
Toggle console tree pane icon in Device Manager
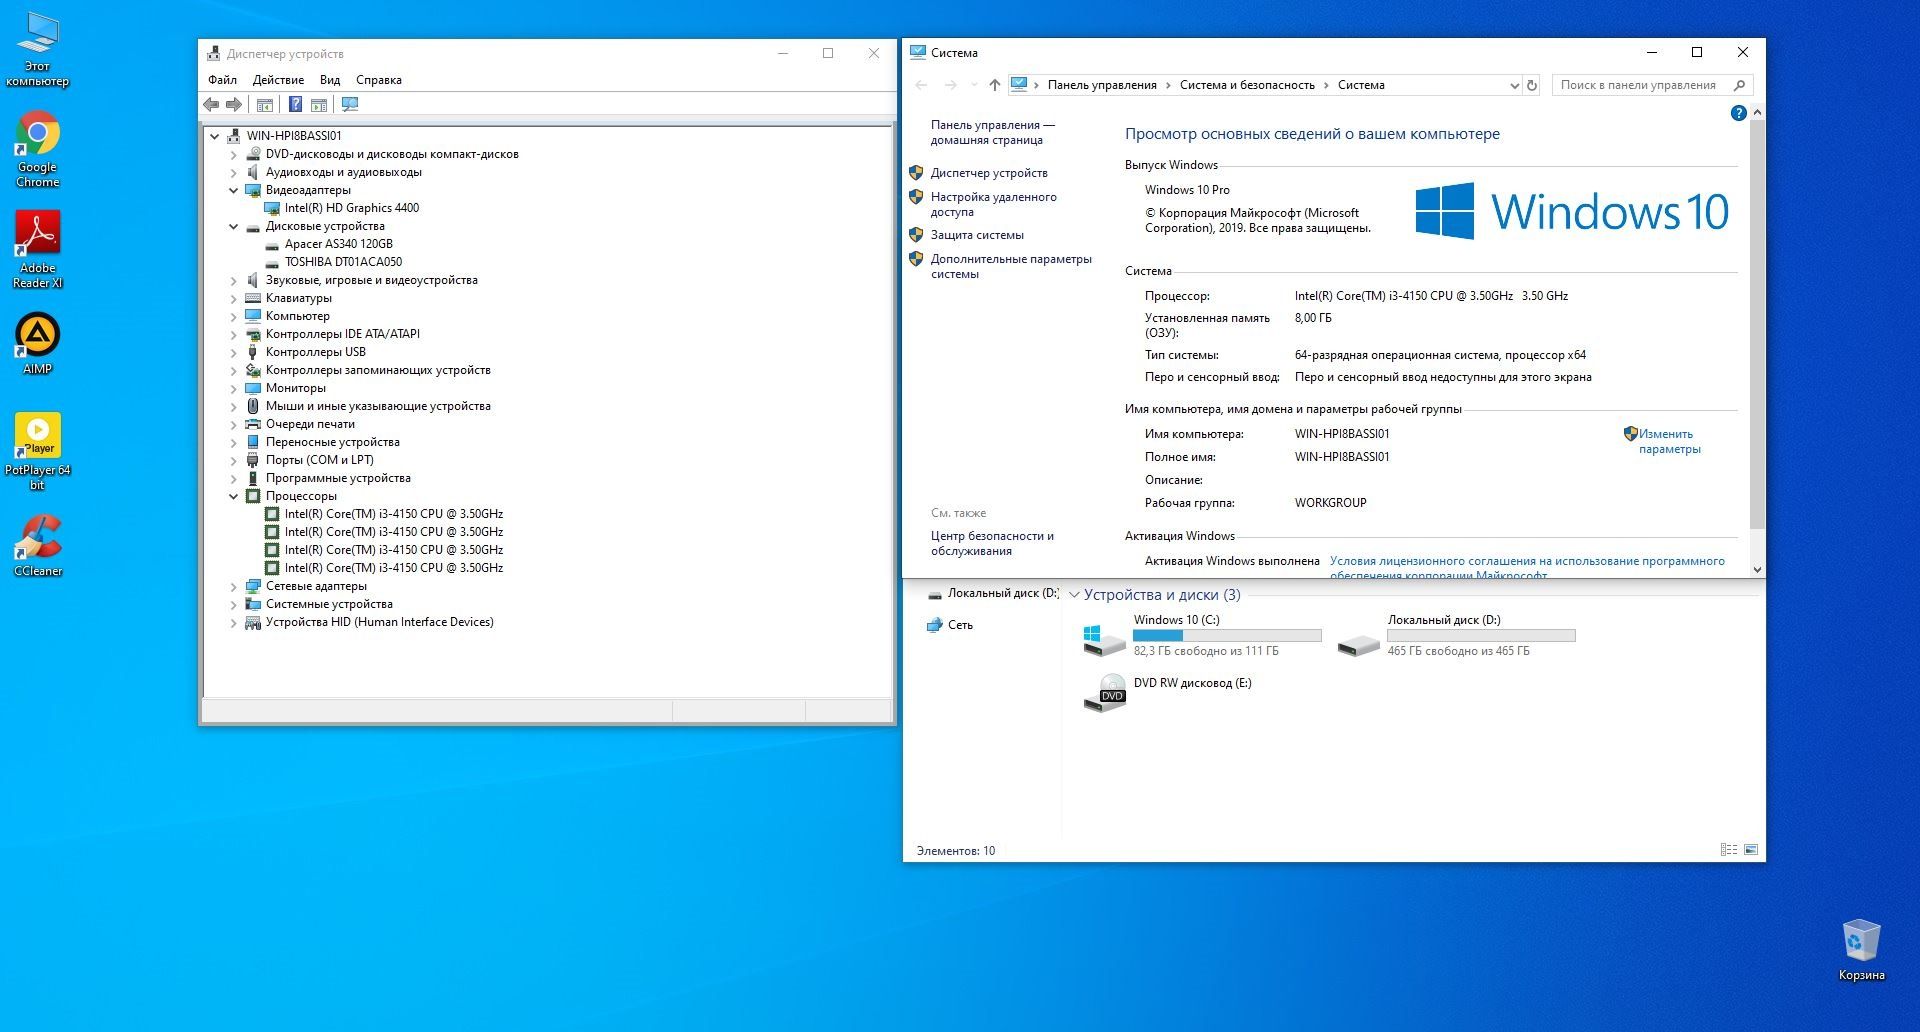click(x=265, y=104)
